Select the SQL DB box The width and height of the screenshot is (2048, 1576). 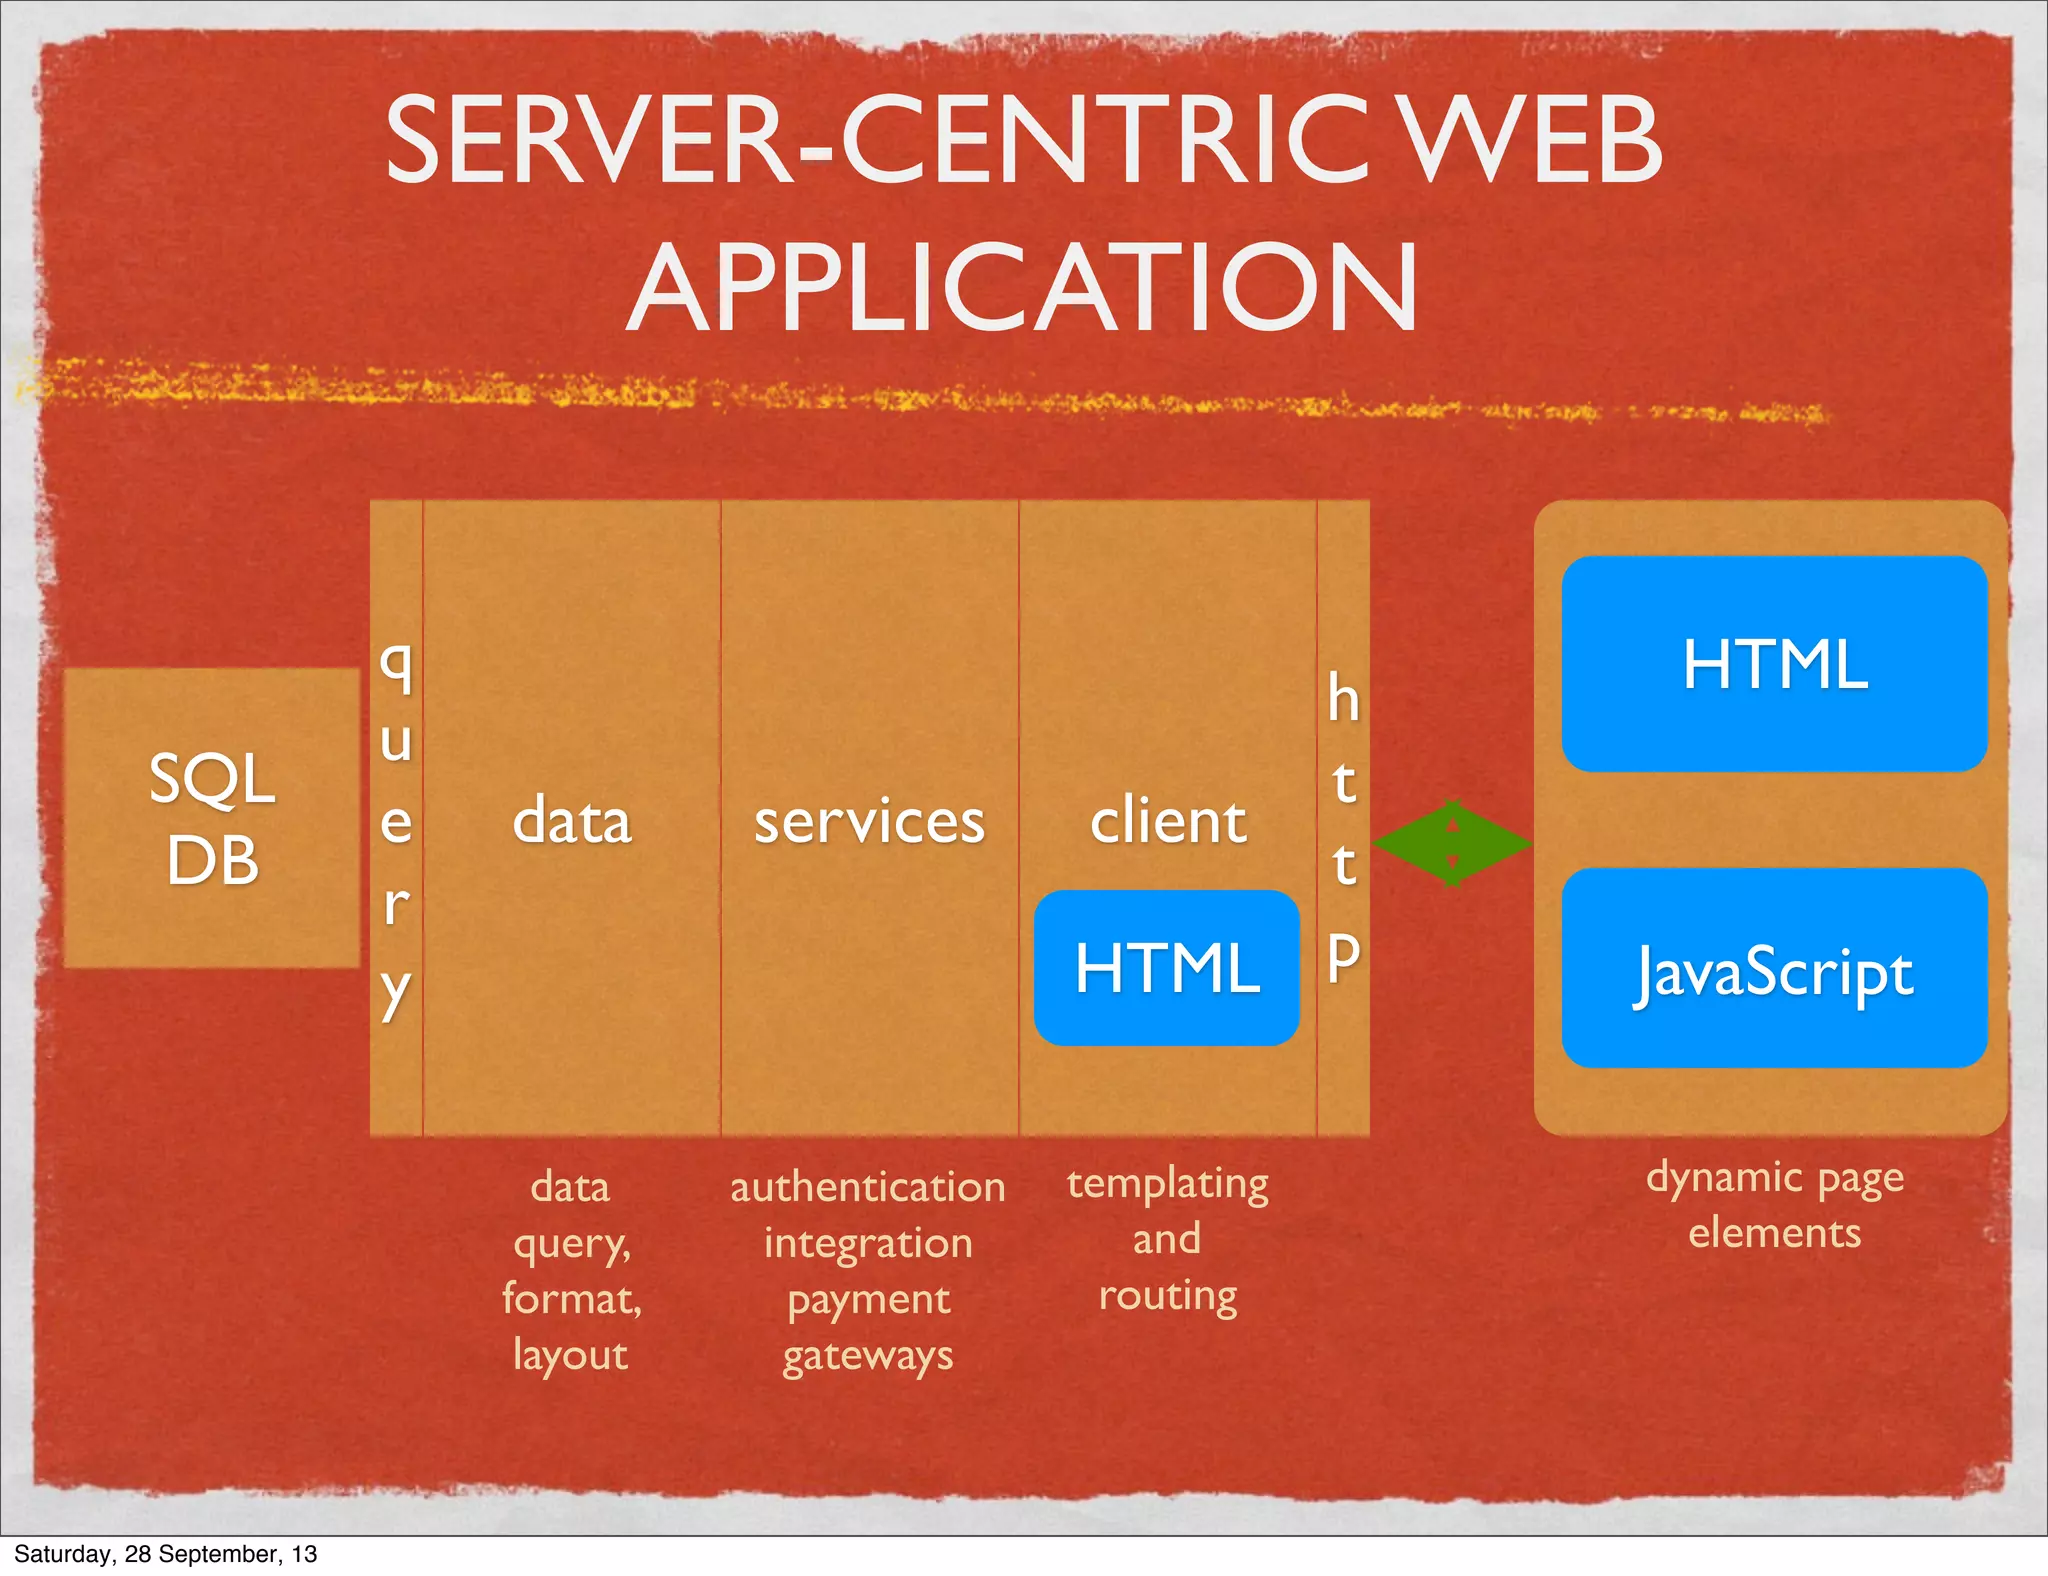pyautogui.click(x=212, y=818)
